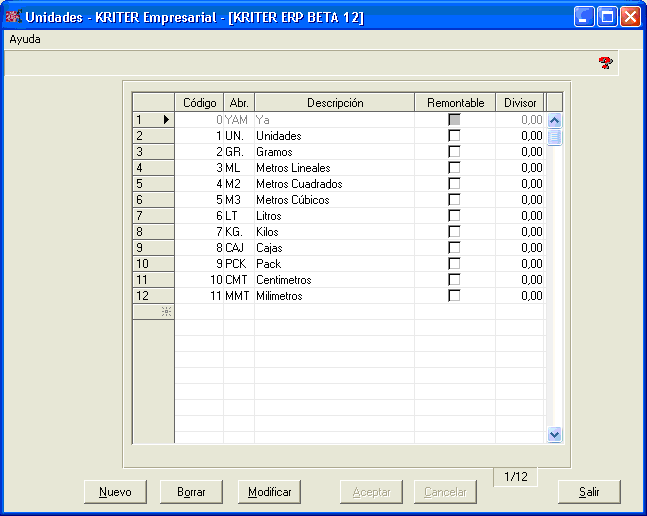
Task: Click the red question mark help icon
Action: tap(605, 63)
